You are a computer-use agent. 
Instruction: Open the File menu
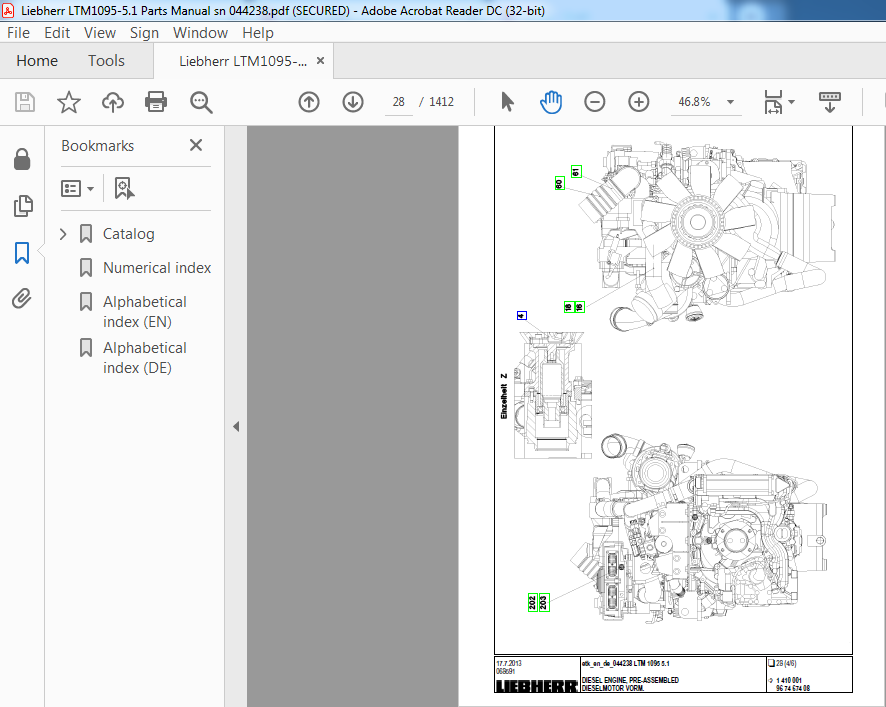(x=18, y=33)
